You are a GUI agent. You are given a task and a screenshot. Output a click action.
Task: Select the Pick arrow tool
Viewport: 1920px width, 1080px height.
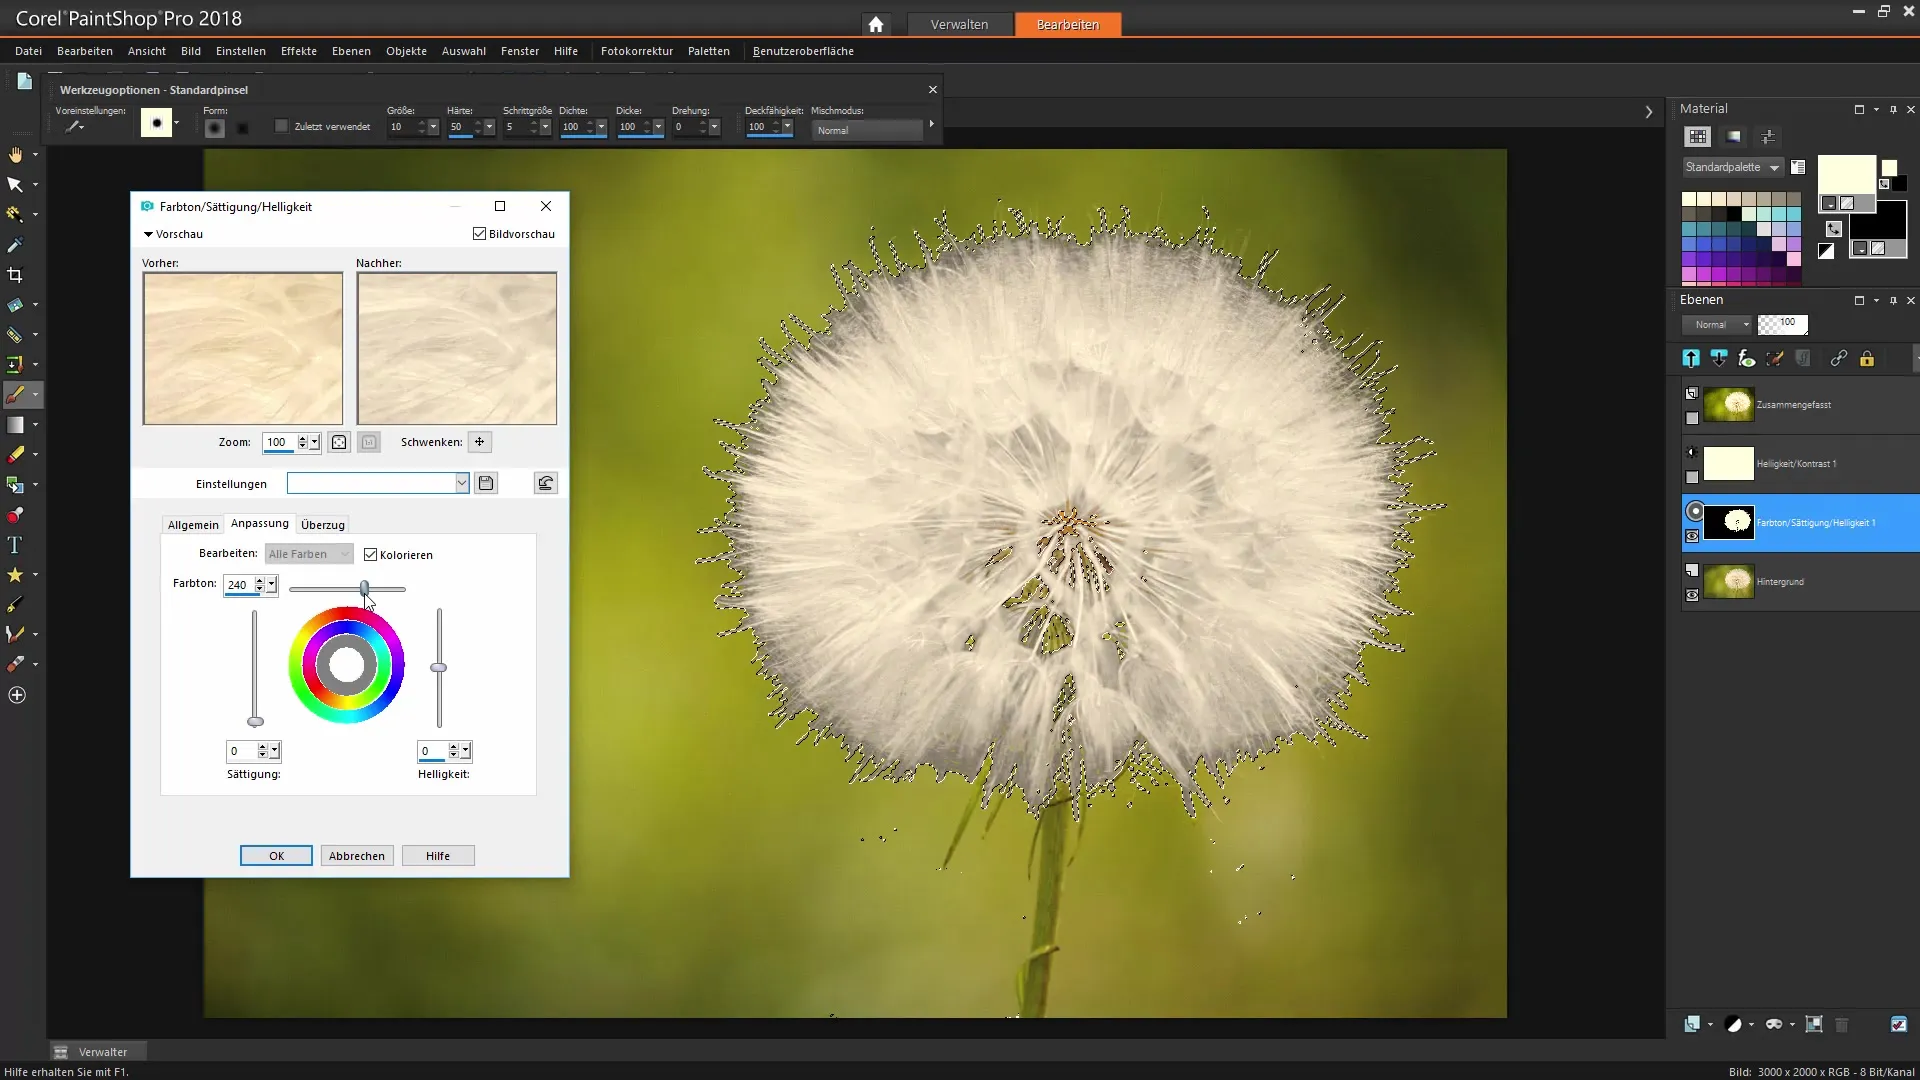coord(15,185)
